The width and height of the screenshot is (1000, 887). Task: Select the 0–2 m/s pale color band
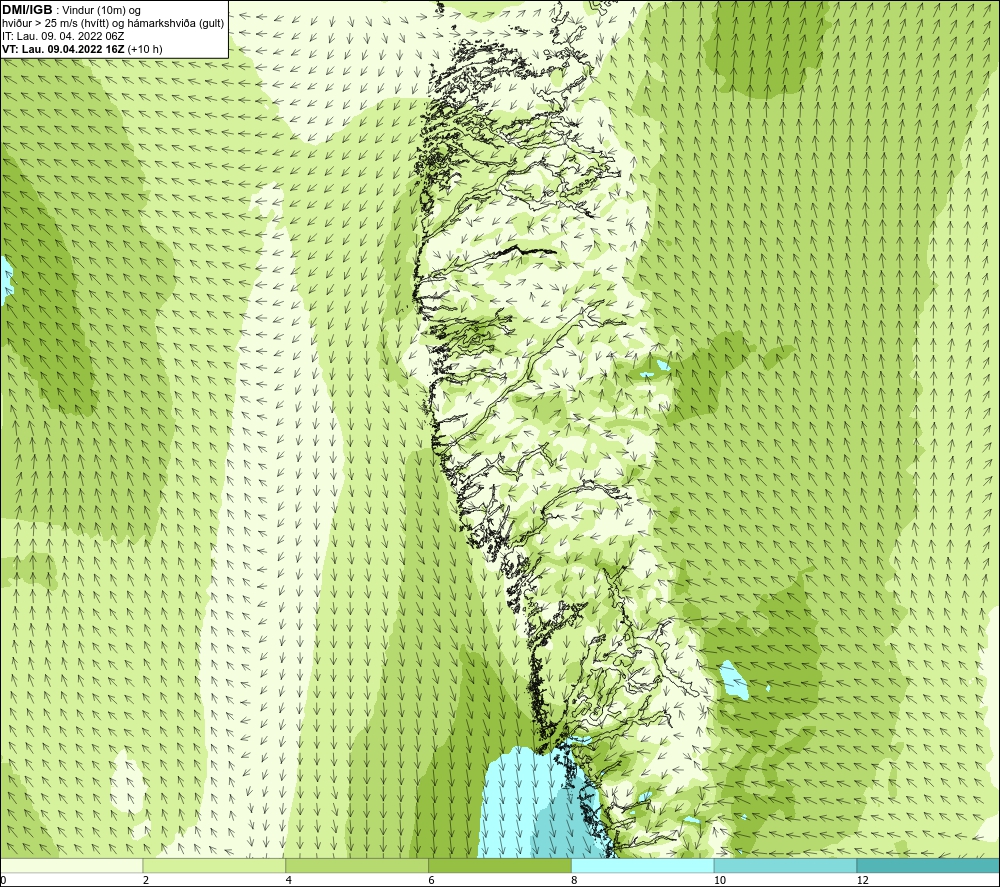pos(71,865)
